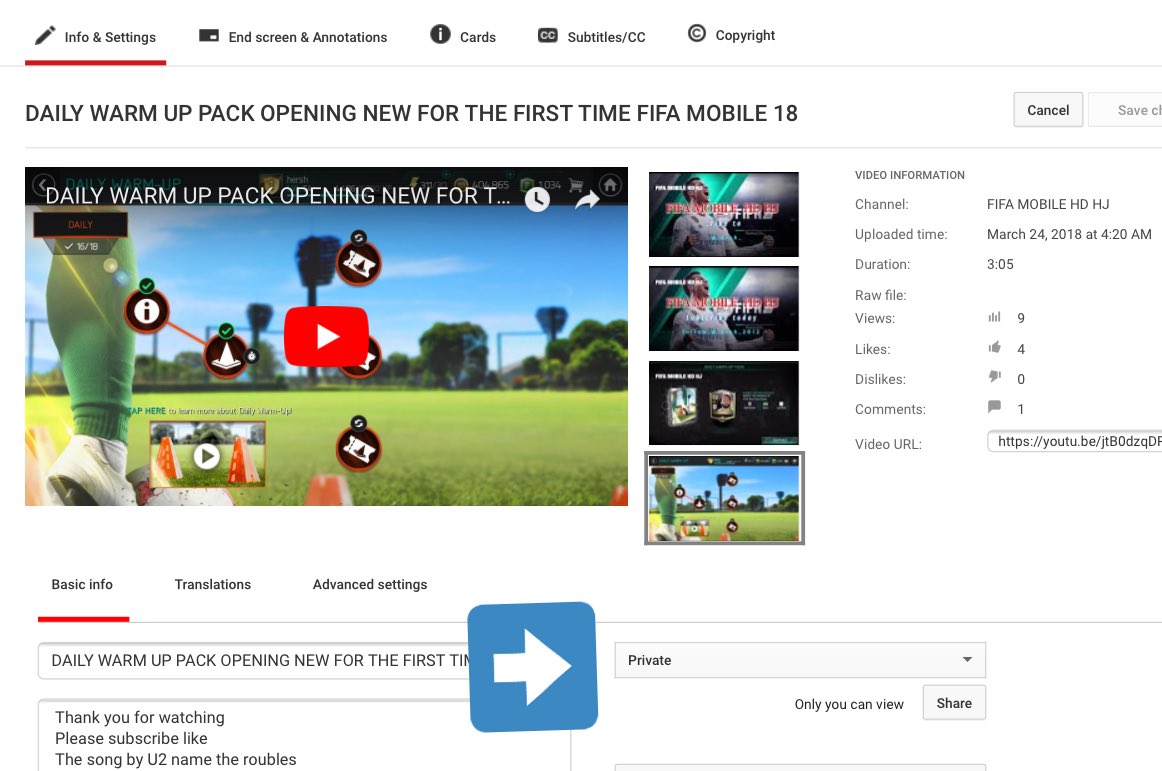Click the thumbs up likes icon

click(x=995, y=348)
